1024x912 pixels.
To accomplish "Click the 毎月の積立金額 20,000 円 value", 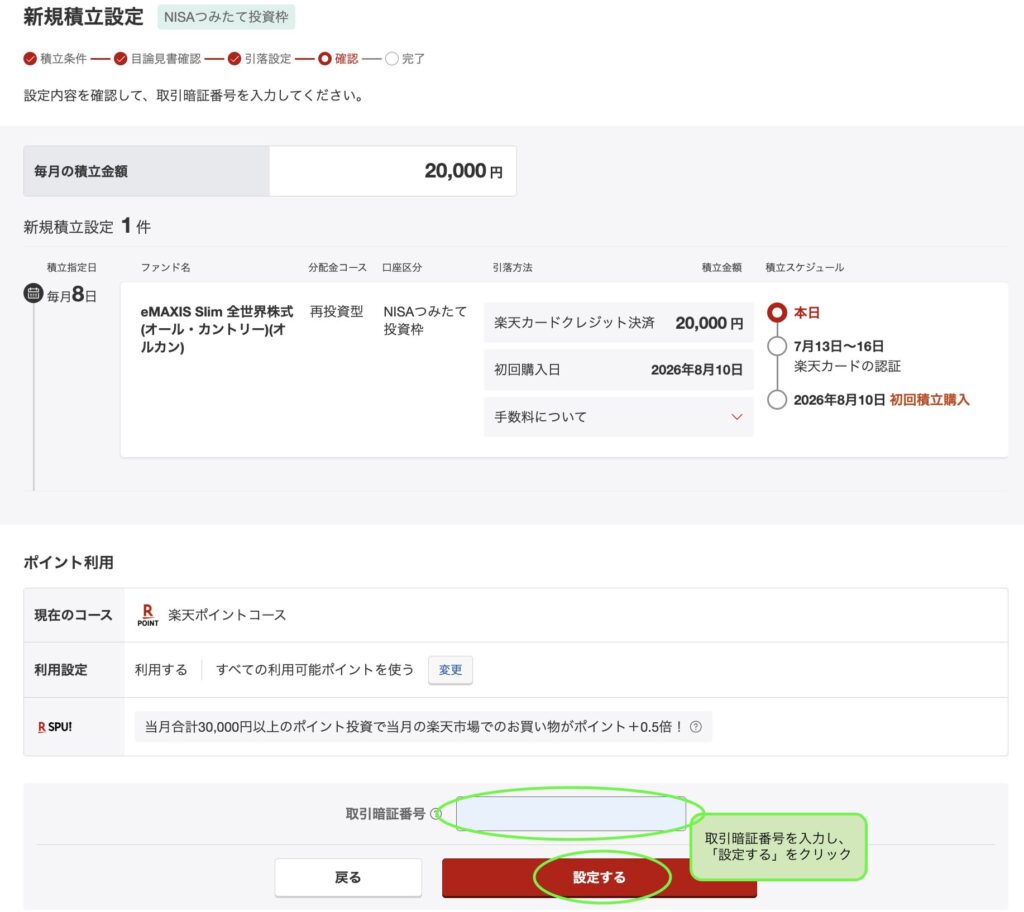I will pyautogui.click(x=463, y=171).
